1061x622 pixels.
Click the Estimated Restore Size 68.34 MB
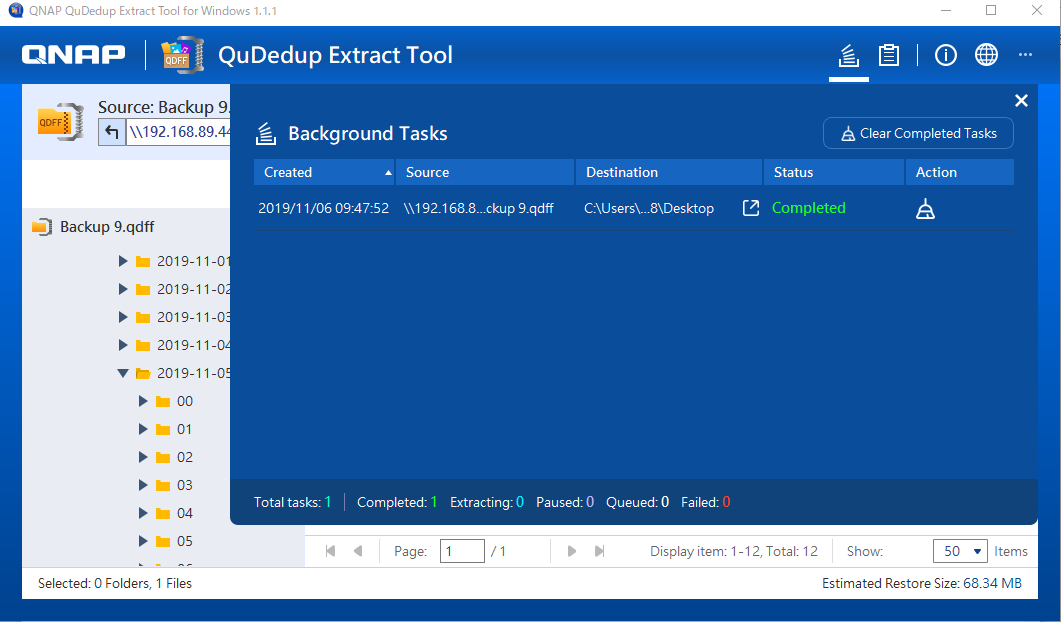coord(922,583)
